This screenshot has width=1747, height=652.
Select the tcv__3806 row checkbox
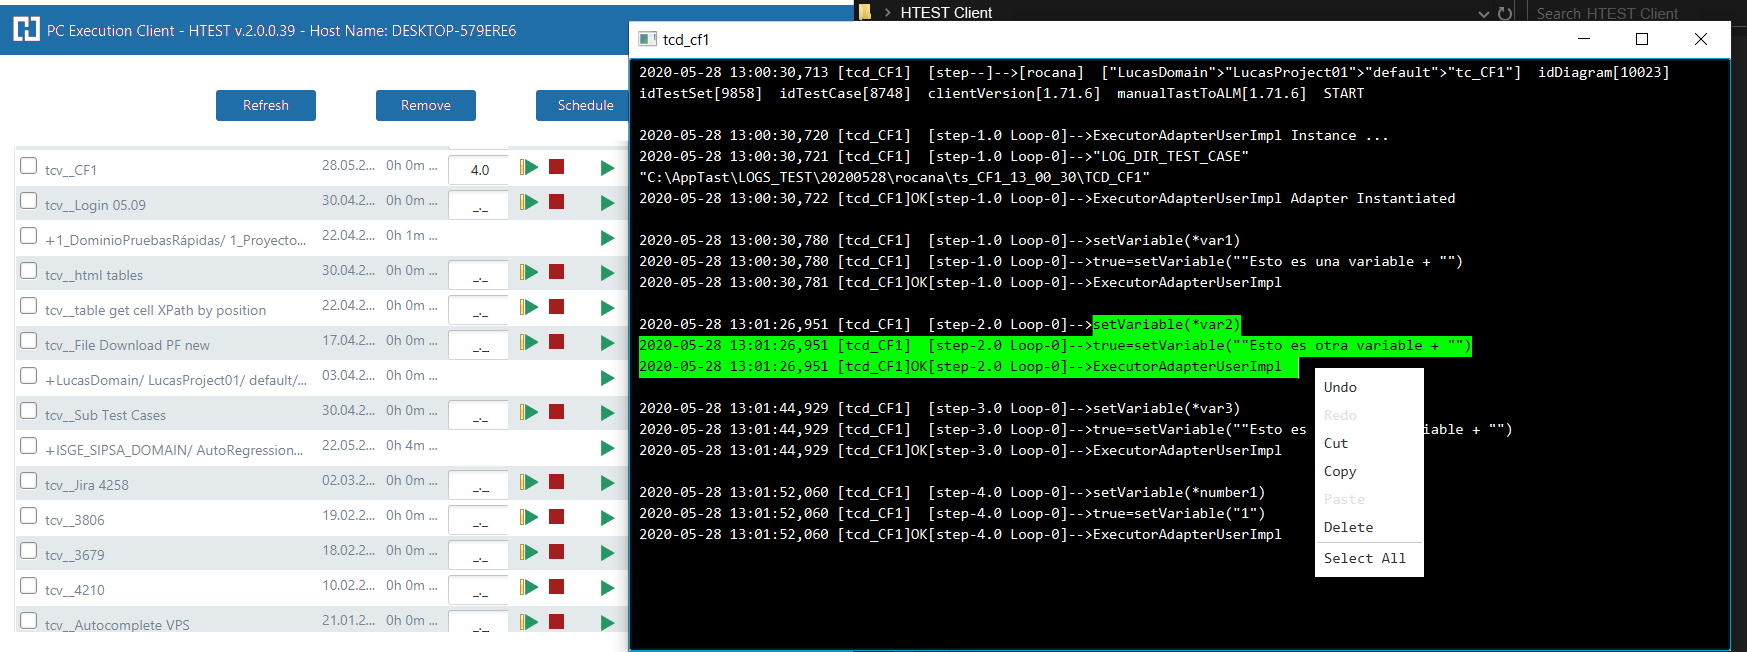click(x=29, y=516)
